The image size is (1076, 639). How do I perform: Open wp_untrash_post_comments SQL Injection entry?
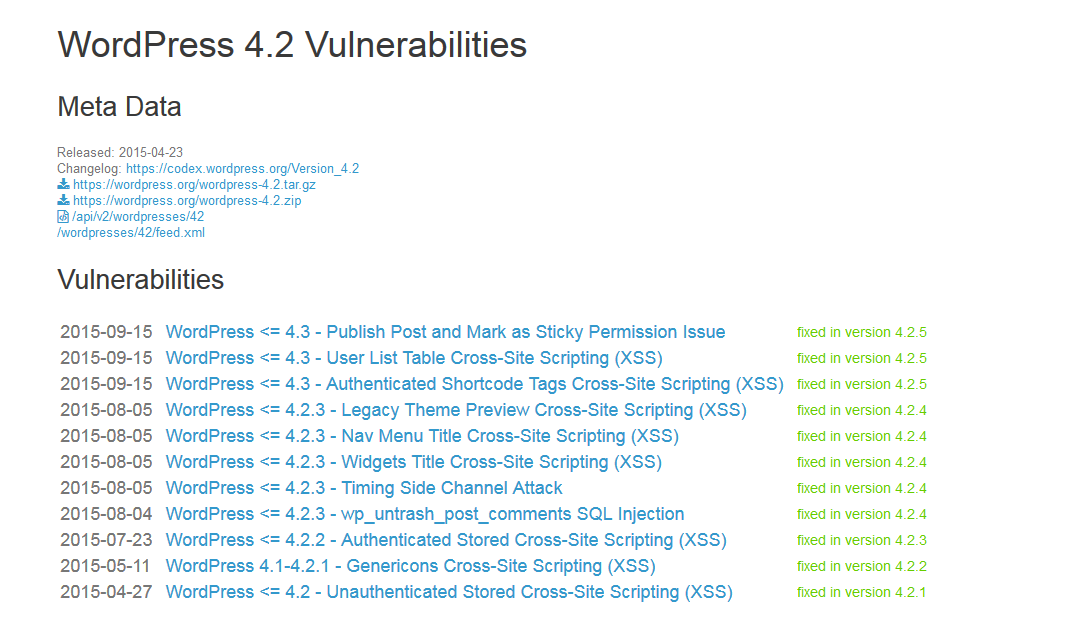tap(425, 514)
